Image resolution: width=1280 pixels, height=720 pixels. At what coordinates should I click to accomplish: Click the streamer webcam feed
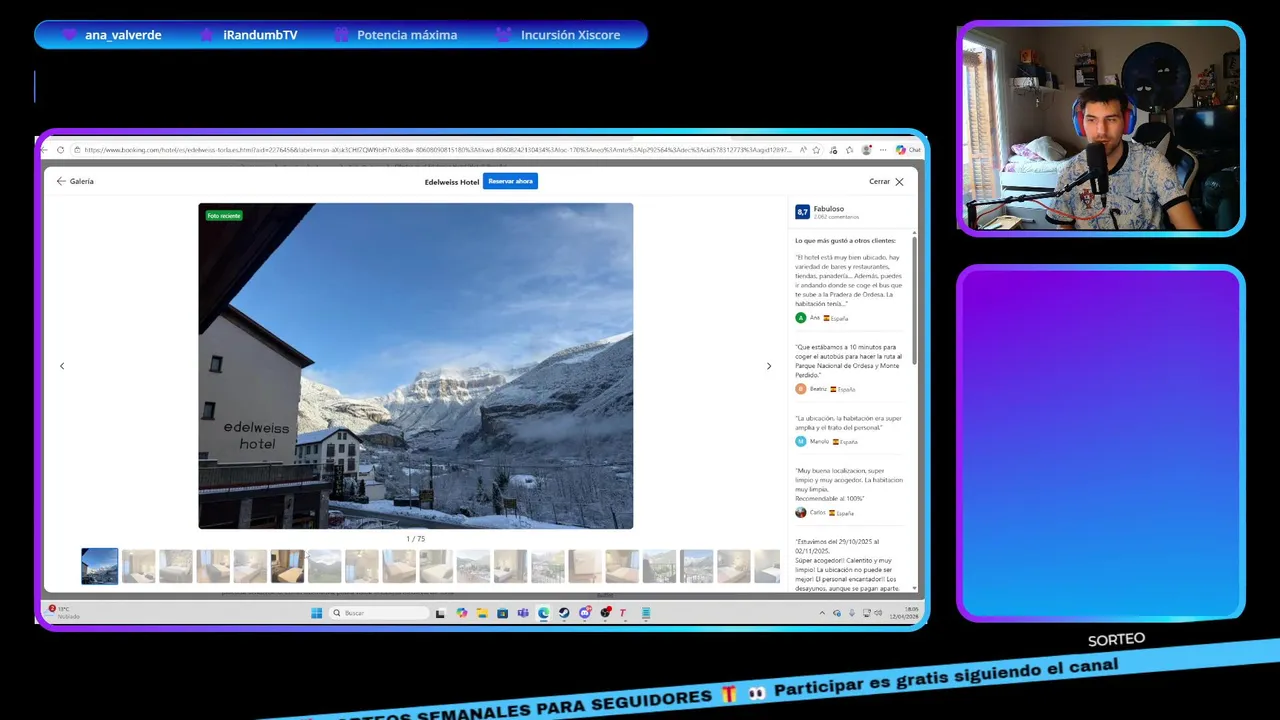click(1101, 128)
